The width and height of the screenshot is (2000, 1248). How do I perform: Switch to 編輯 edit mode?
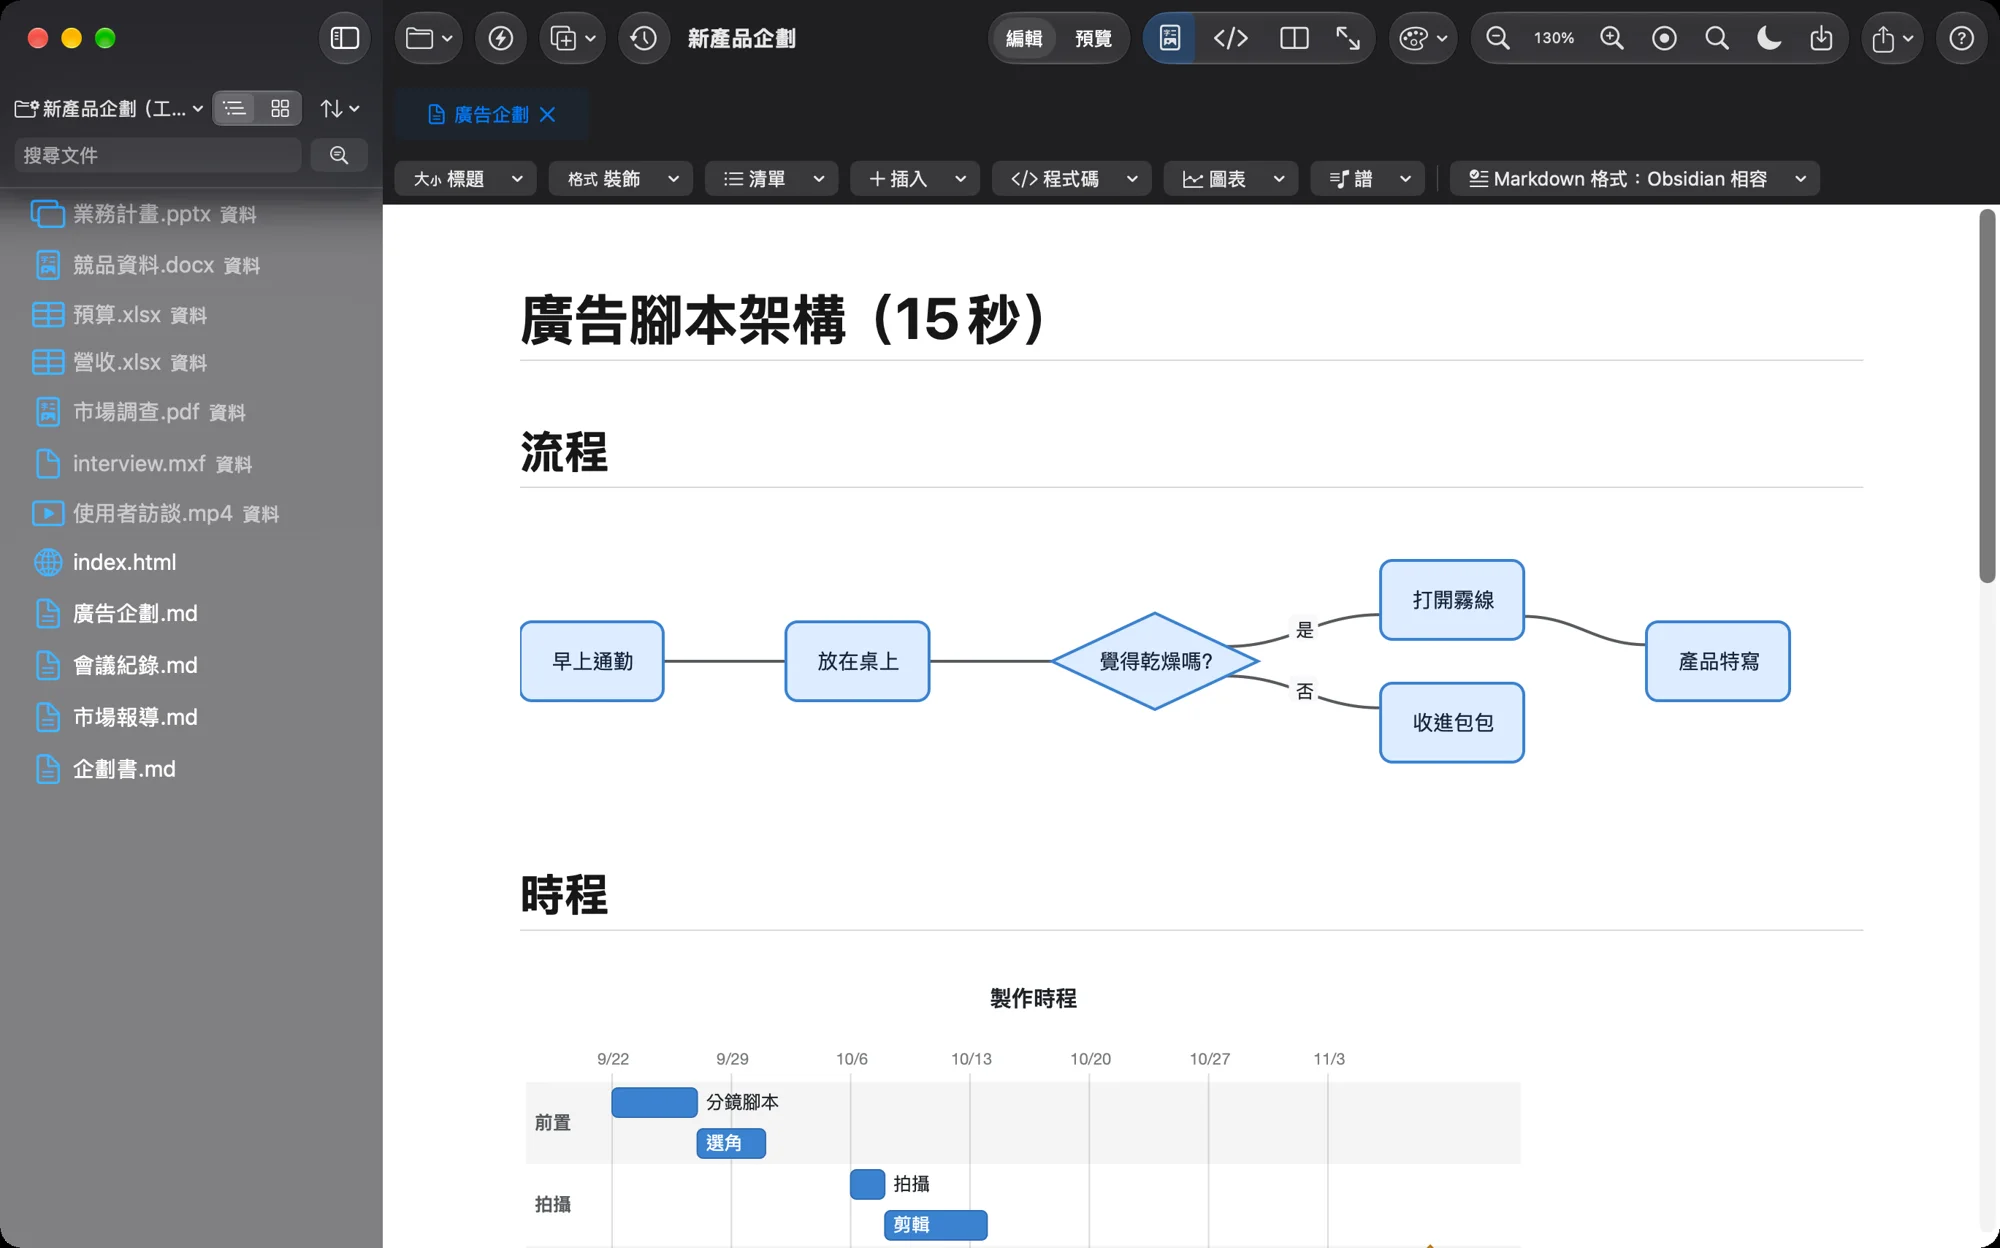click(1024, 38)
